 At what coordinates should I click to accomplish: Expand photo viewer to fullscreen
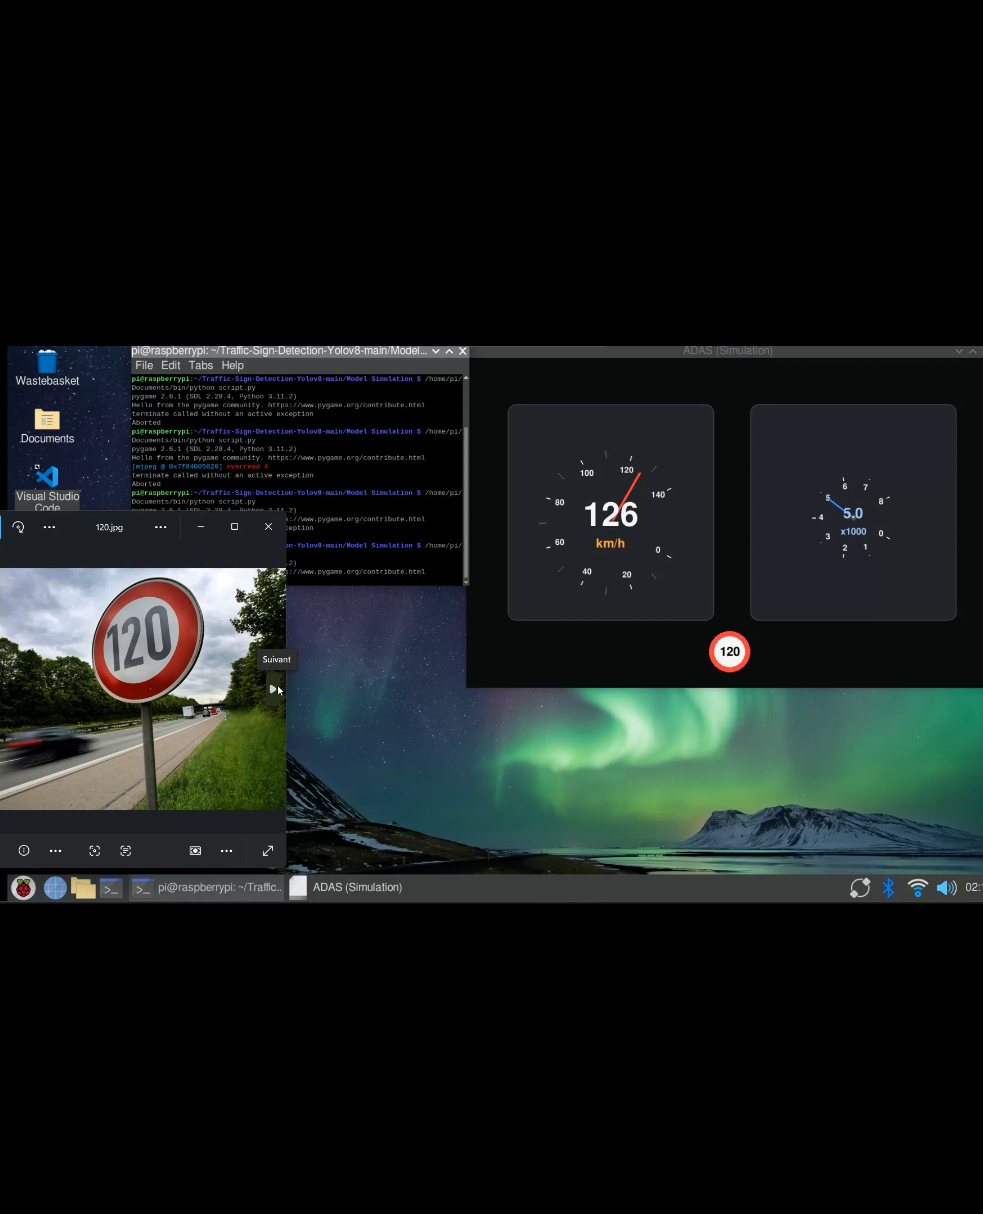point(267,851)
